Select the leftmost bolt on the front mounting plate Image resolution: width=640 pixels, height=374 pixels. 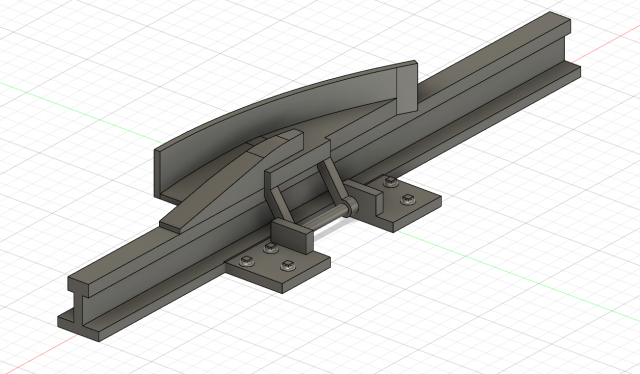247,261
